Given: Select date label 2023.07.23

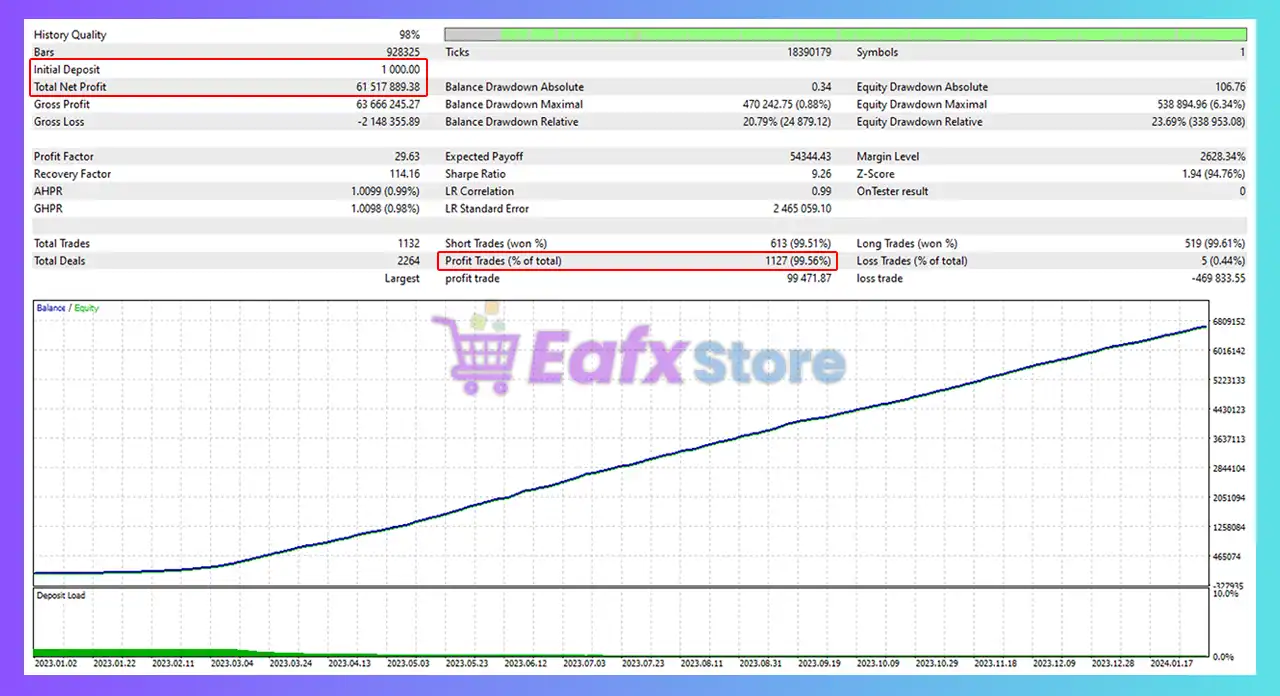Looking at the screenshot, I should (x=643, y=662).
